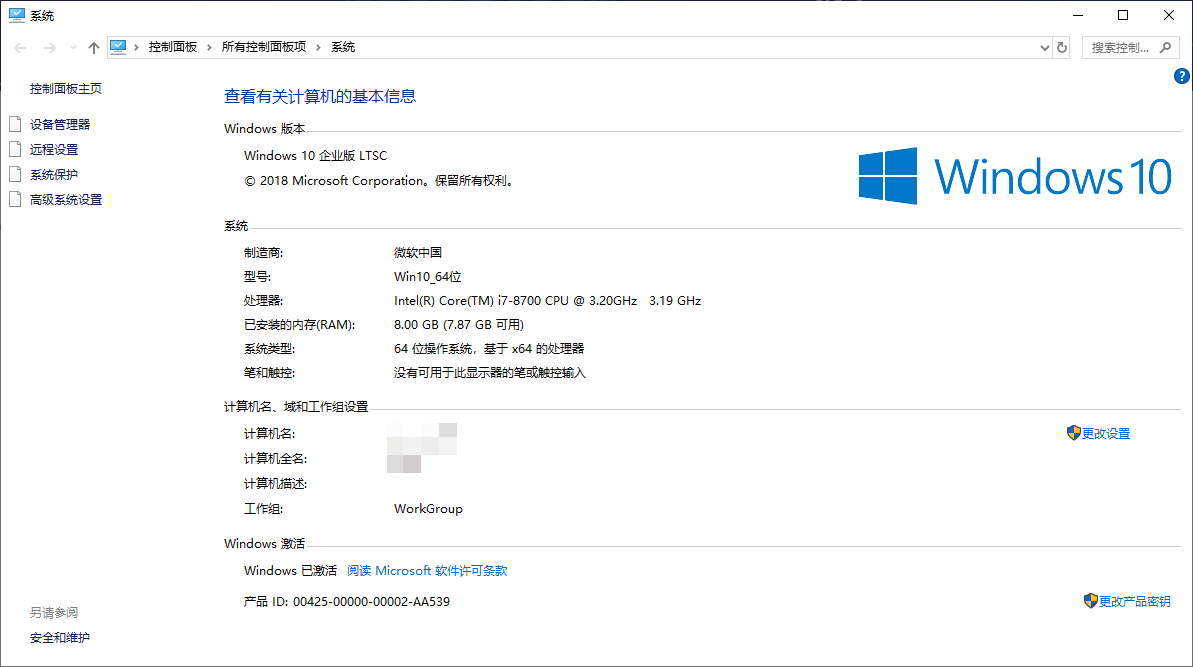Click the Windows 10 logo
This screenshot has width=1193, height=667.
1015,176
